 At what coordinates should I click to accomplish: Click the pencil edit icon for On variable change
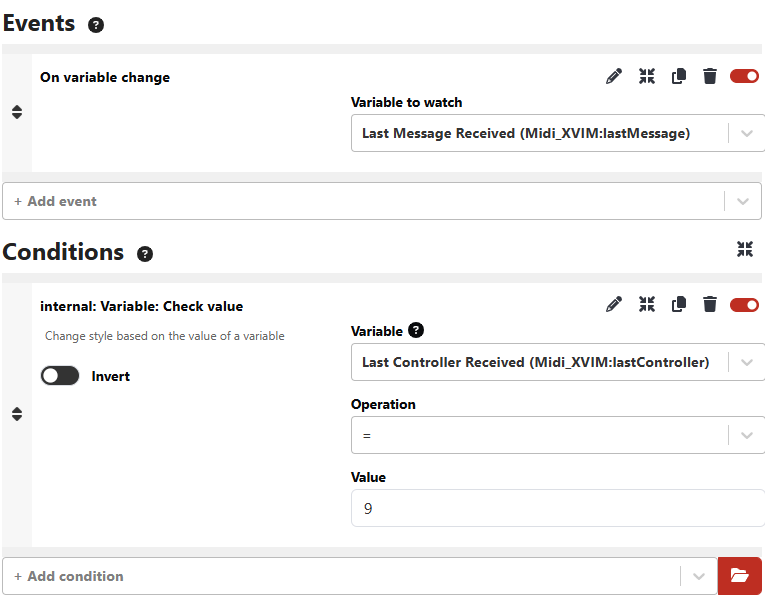(614, 76)
